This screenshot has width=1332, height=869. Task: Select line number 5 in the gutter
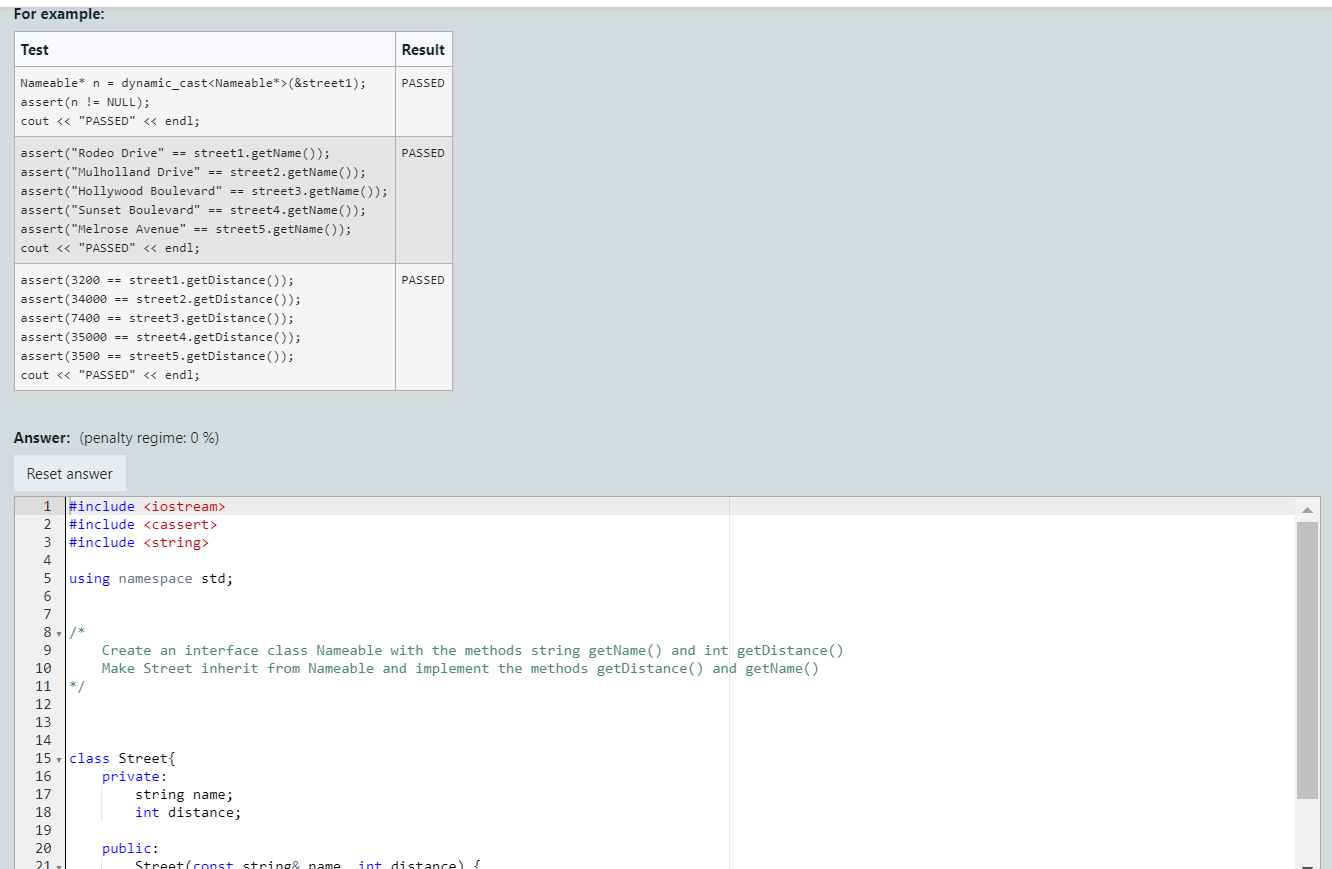tap(47, 578)
